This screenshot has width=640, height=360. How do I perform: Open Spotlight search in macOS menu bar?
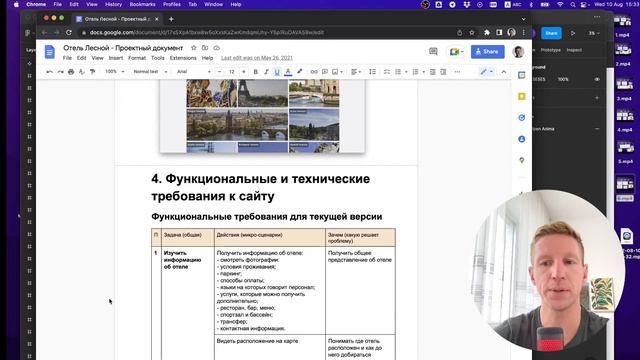573,4
